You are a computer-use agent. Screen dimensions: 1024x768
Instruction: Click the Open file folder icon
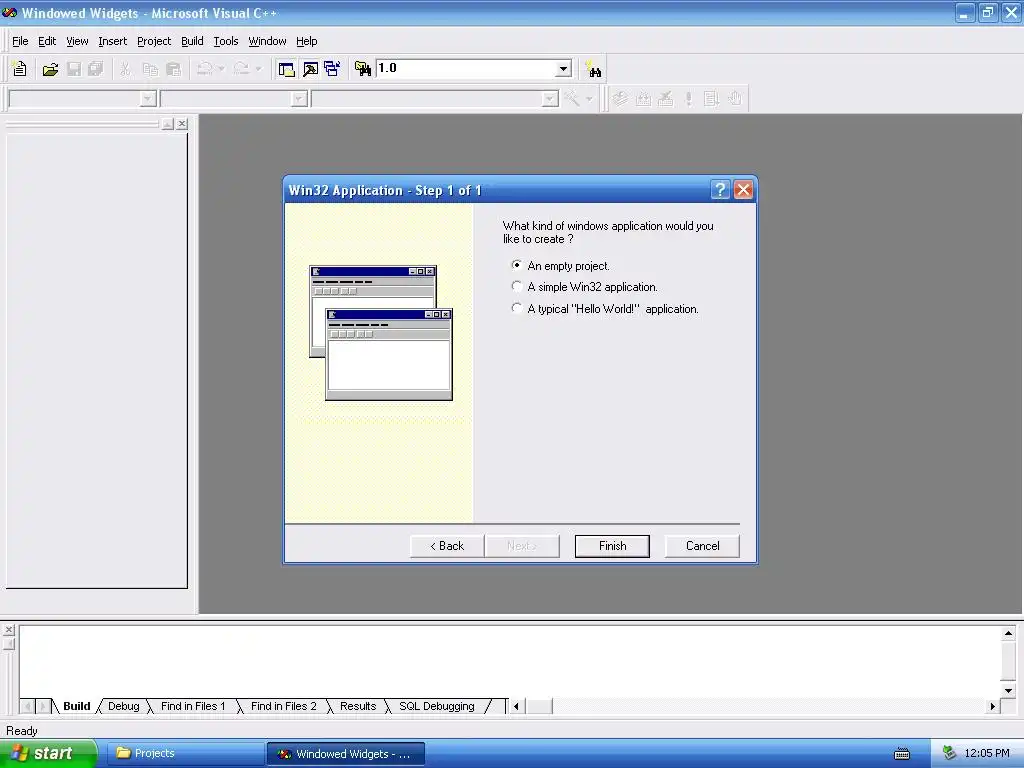[x=50, y=69]
